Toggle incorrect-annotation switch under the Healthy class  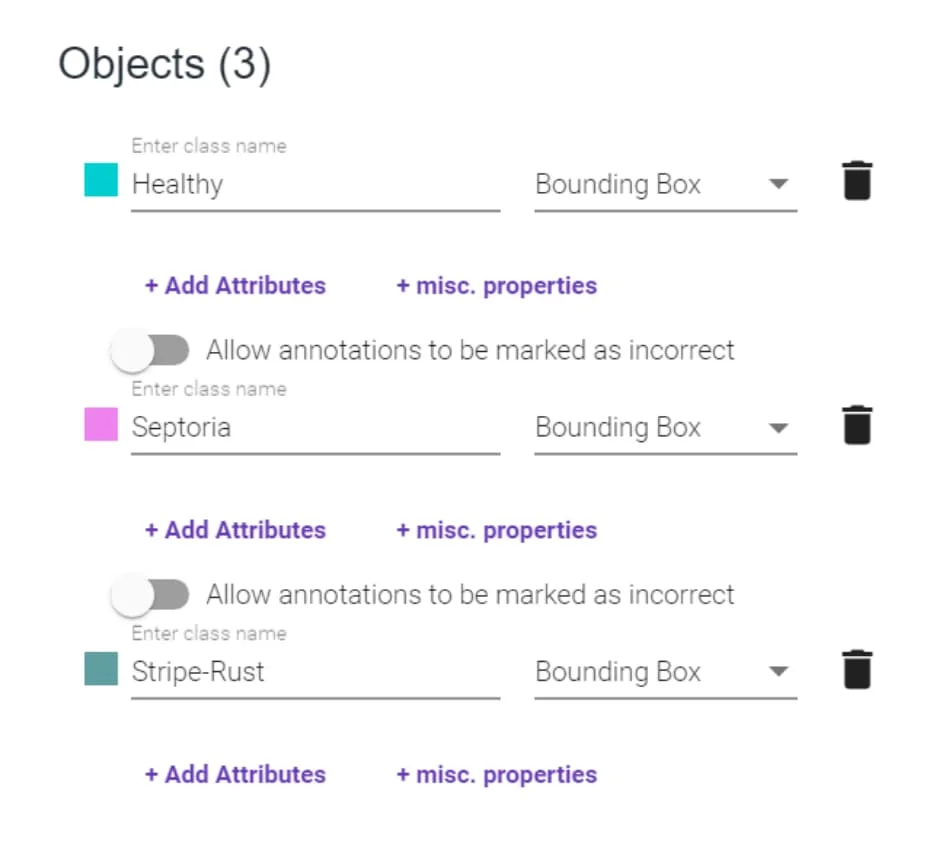pyautogui.click(x=150, y=351)
